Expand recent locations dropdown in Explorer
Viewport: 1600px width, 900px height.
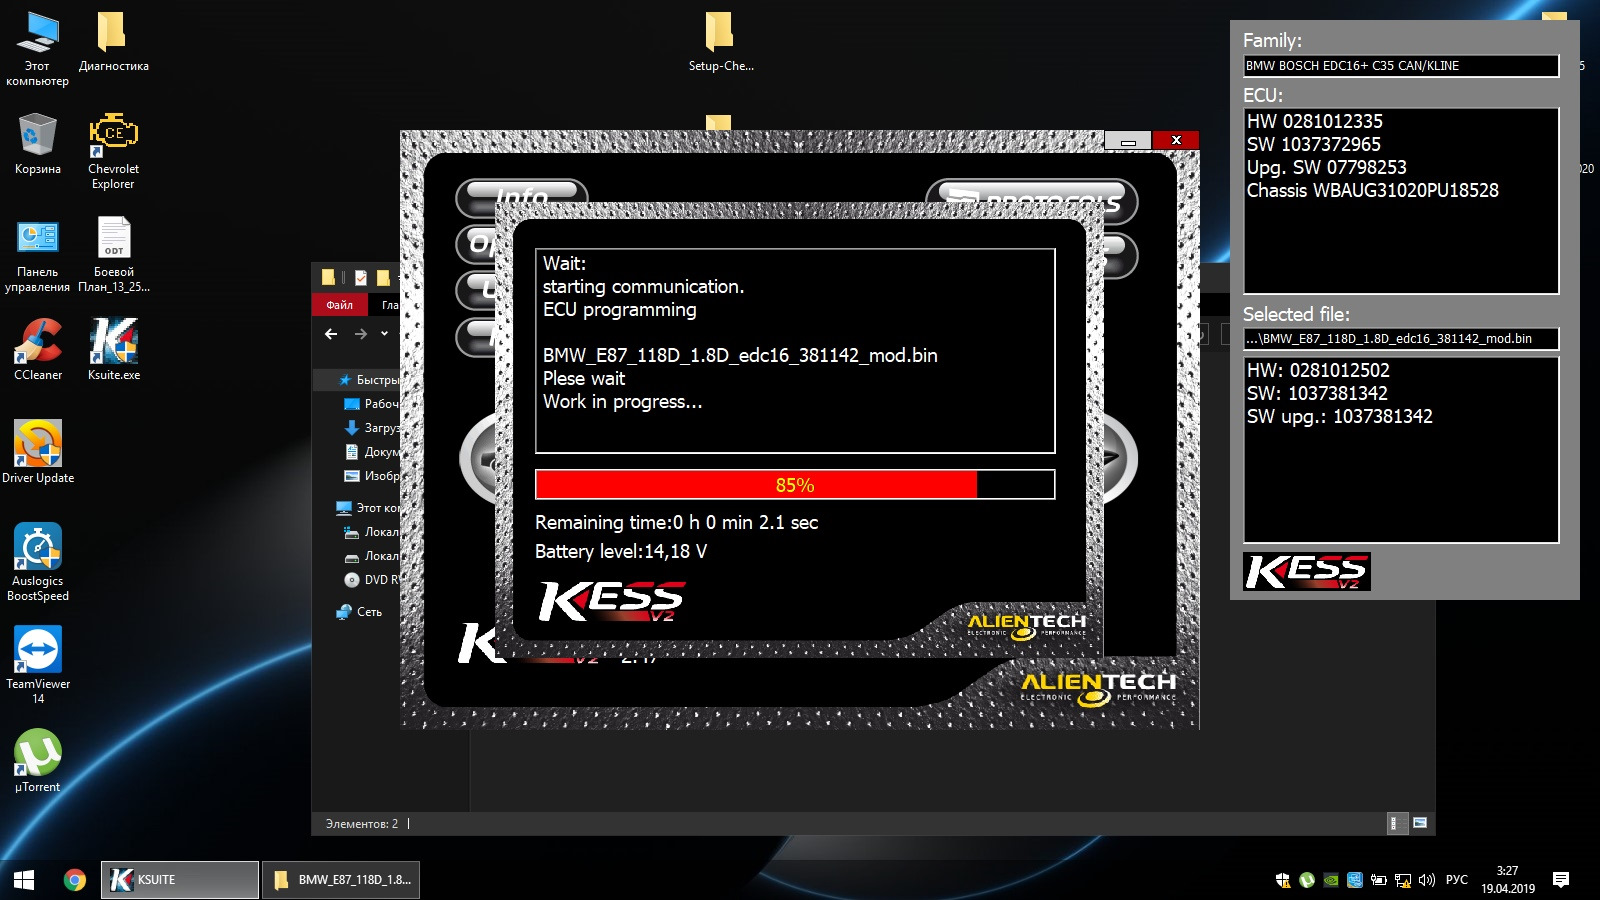385,334
